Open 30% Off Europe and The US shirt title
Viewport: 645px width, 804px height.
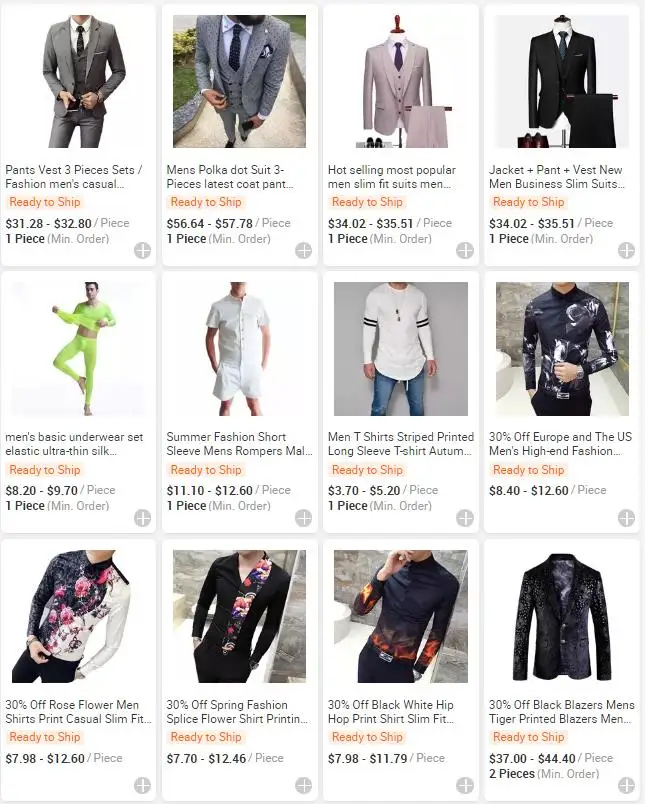tap(560, 444)
